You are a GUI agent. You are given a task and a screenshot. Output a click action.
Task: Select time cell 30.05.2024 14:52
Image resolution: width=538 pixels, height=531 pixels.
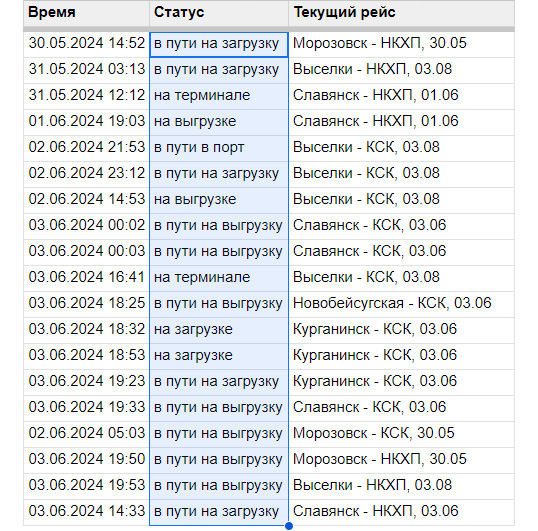pos(87,44)
